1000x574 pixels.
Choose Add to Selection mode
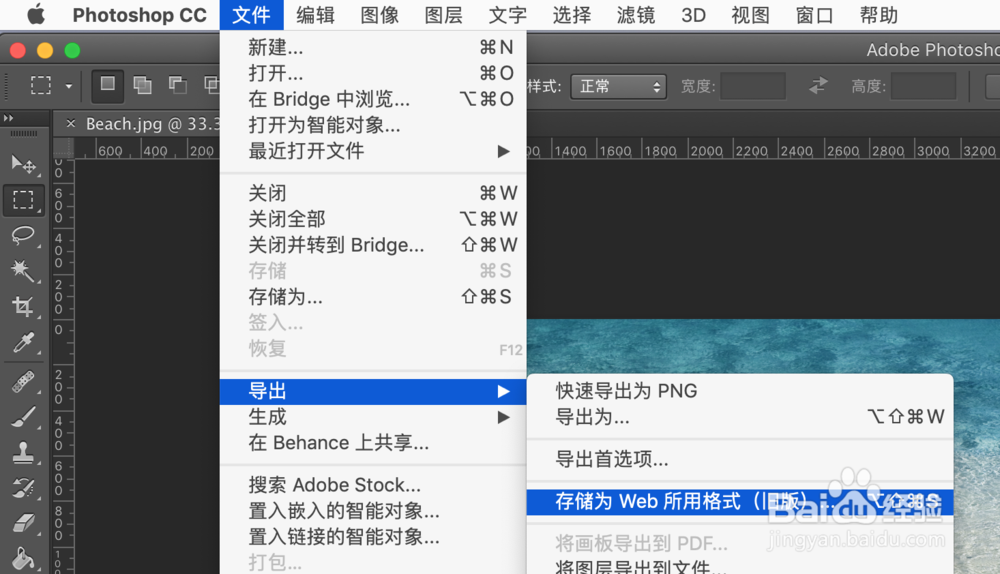point(142,85)
